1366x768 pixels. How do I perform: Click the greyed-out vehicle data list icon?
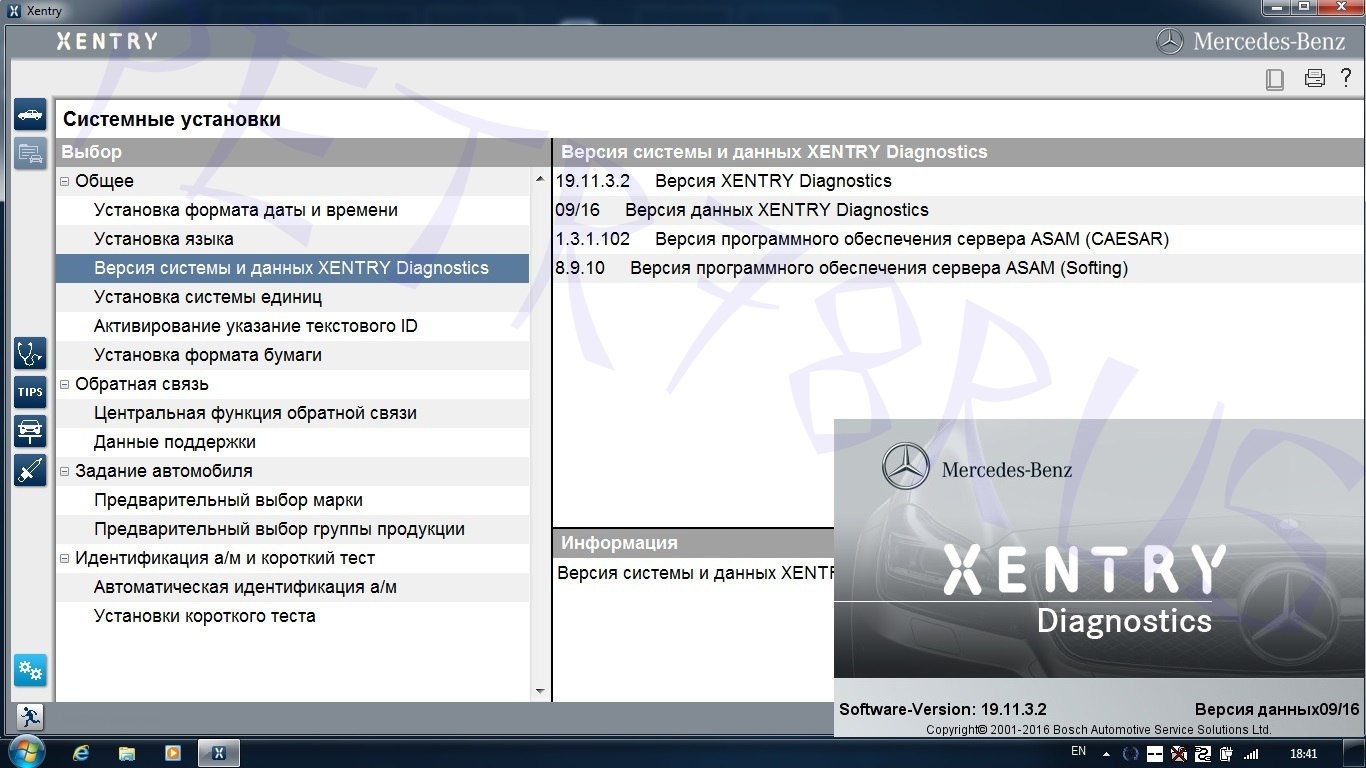pyautogui.click(x=30, y=153)
